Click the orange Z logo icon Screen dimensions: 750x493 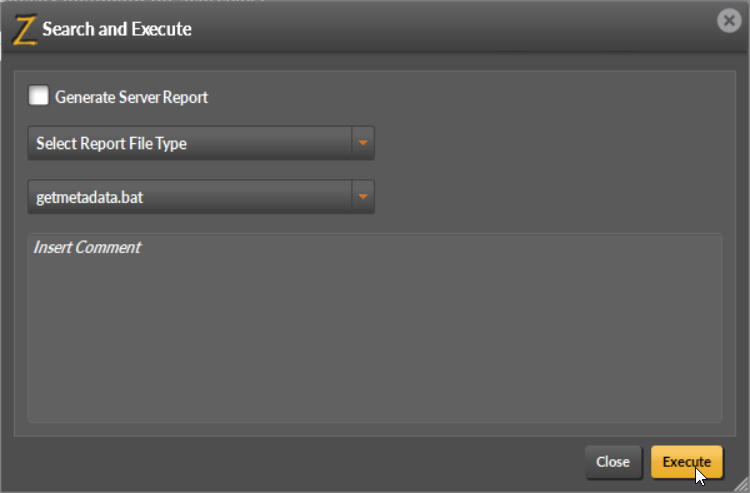[24, 30]
